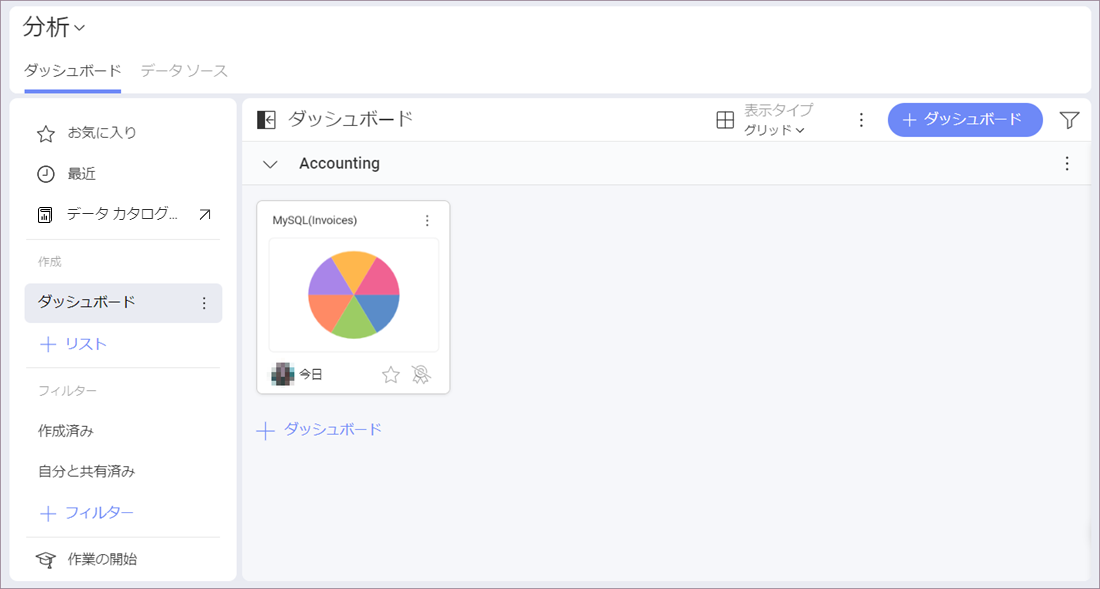Switch to the データ ソース tab

click(x=185, y=71)
